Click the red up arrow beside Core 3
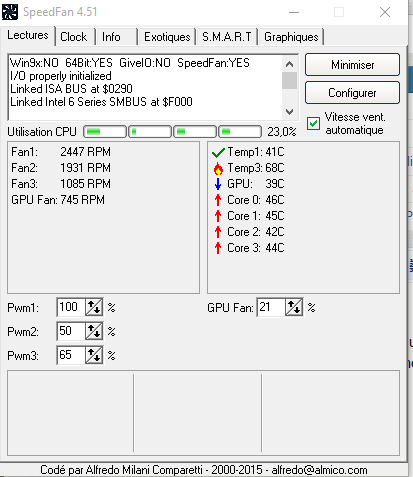The image size is (413, 477). (x=218, y=248)
